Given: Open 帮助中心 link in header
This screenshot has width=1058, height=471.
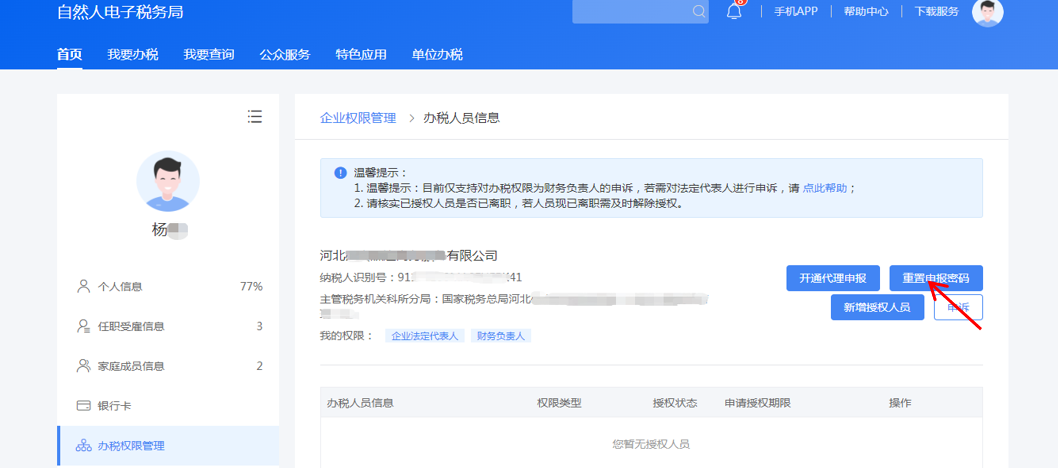Looking at the screenshot, I should (866, 11).
